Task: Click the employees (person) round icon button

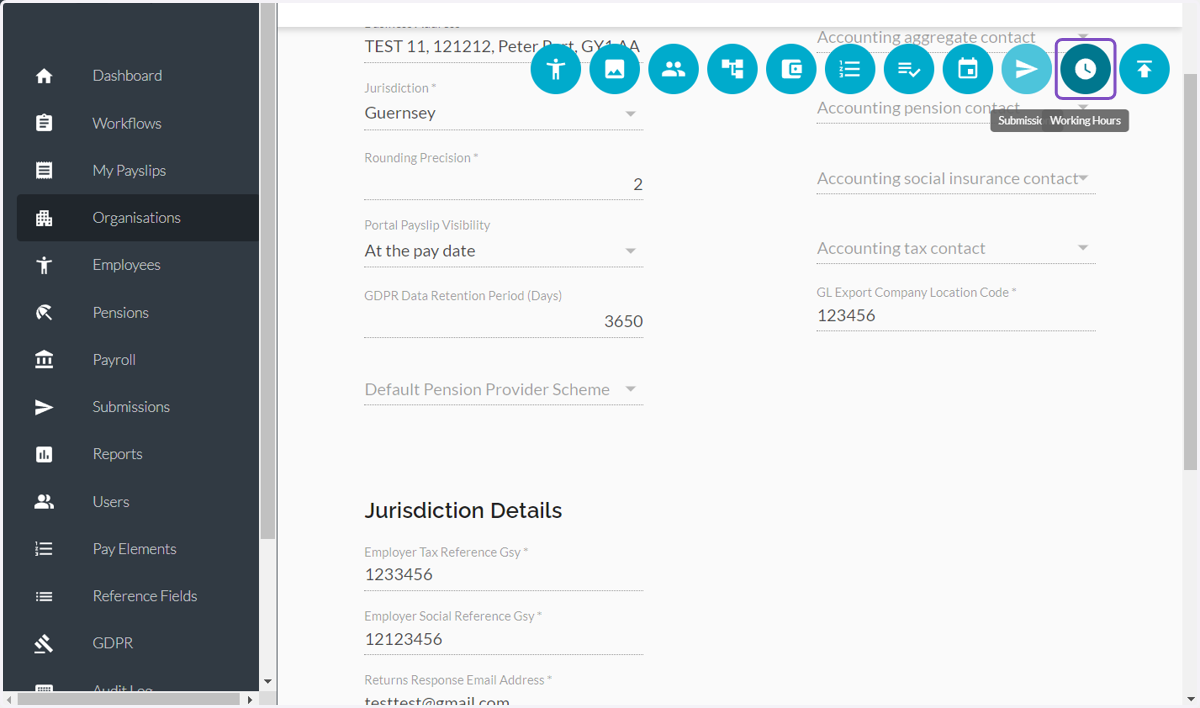Action: [x=556, y=69]
